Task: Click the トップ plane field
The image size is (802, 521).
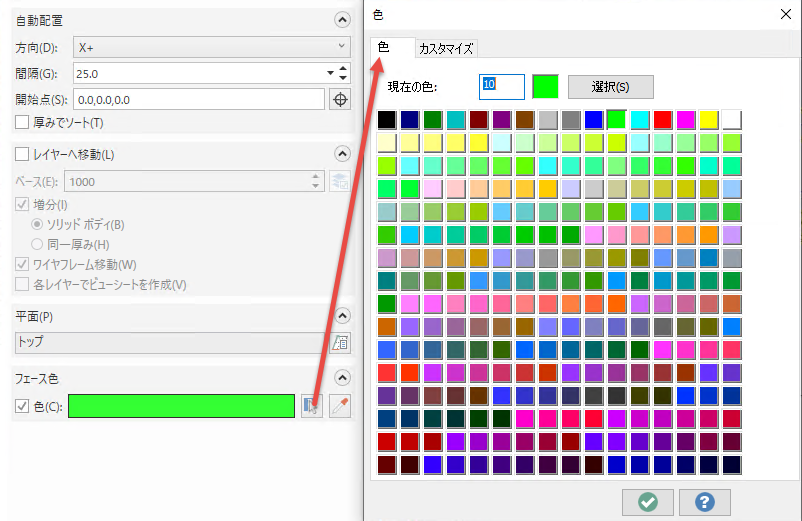Action: (170, 343)
